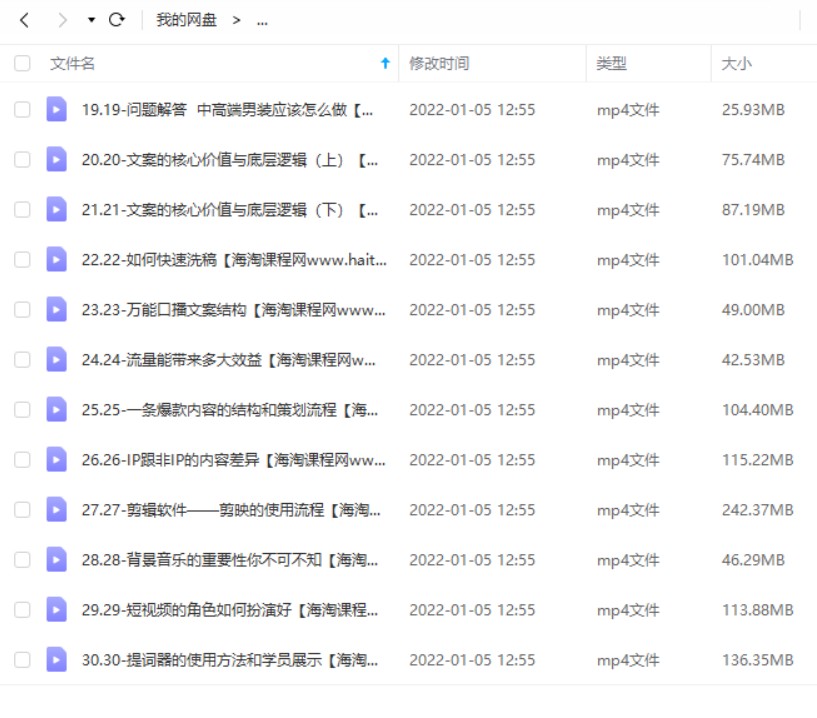Check the box for 24.24-流量能带来多大效益 file
The height and width of the screenshot is (718, 817).
22,360
